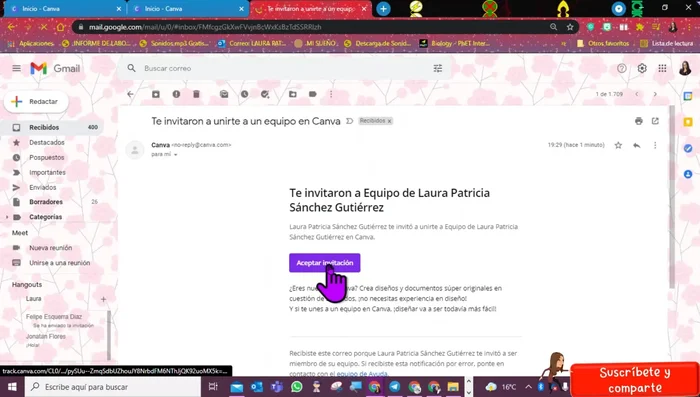This screenshot has width=700, height=397.
Task: Open Google Keep in the side panel
Action: 688,122
